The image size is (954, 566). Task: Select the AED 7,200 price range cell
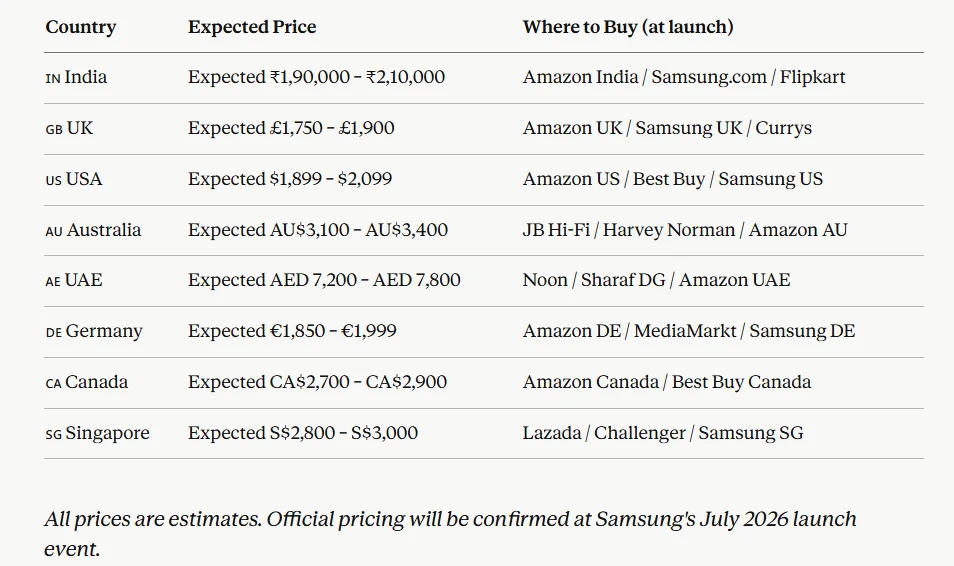point(324,280)
